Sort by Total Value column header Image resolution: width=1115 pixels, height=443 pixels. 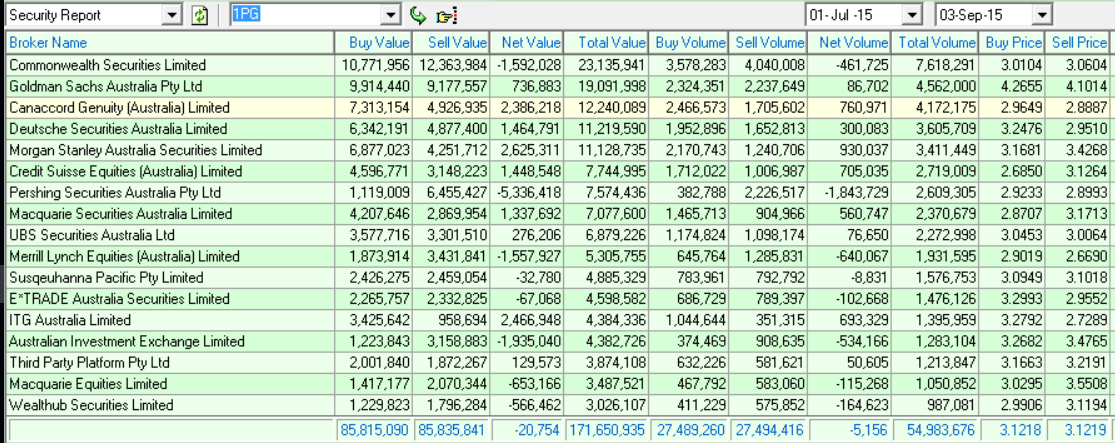coord(605,43)
